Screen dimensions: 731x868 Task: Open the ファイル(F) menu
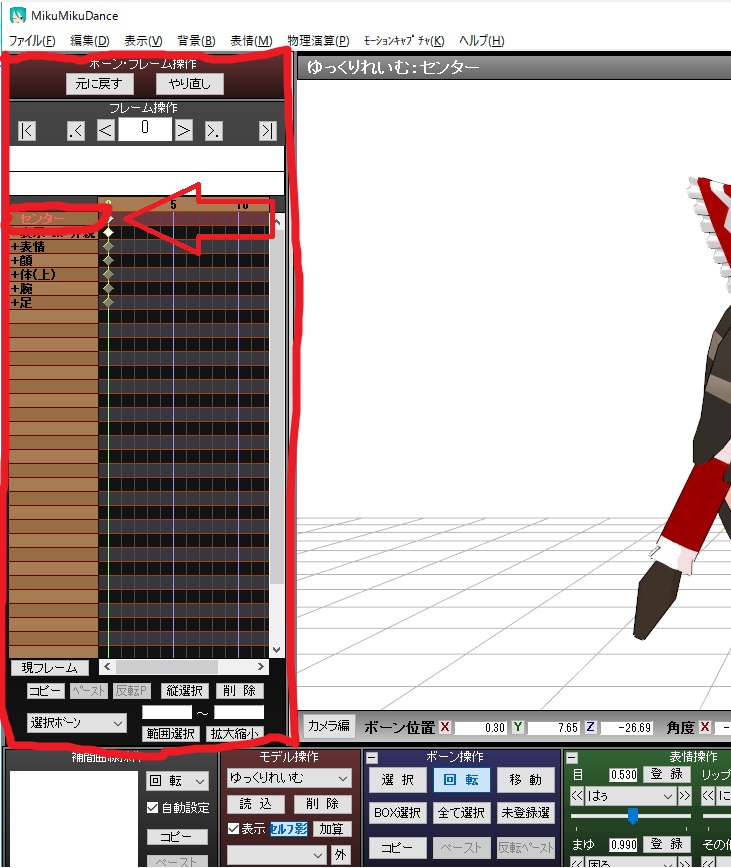click(32, 41)
